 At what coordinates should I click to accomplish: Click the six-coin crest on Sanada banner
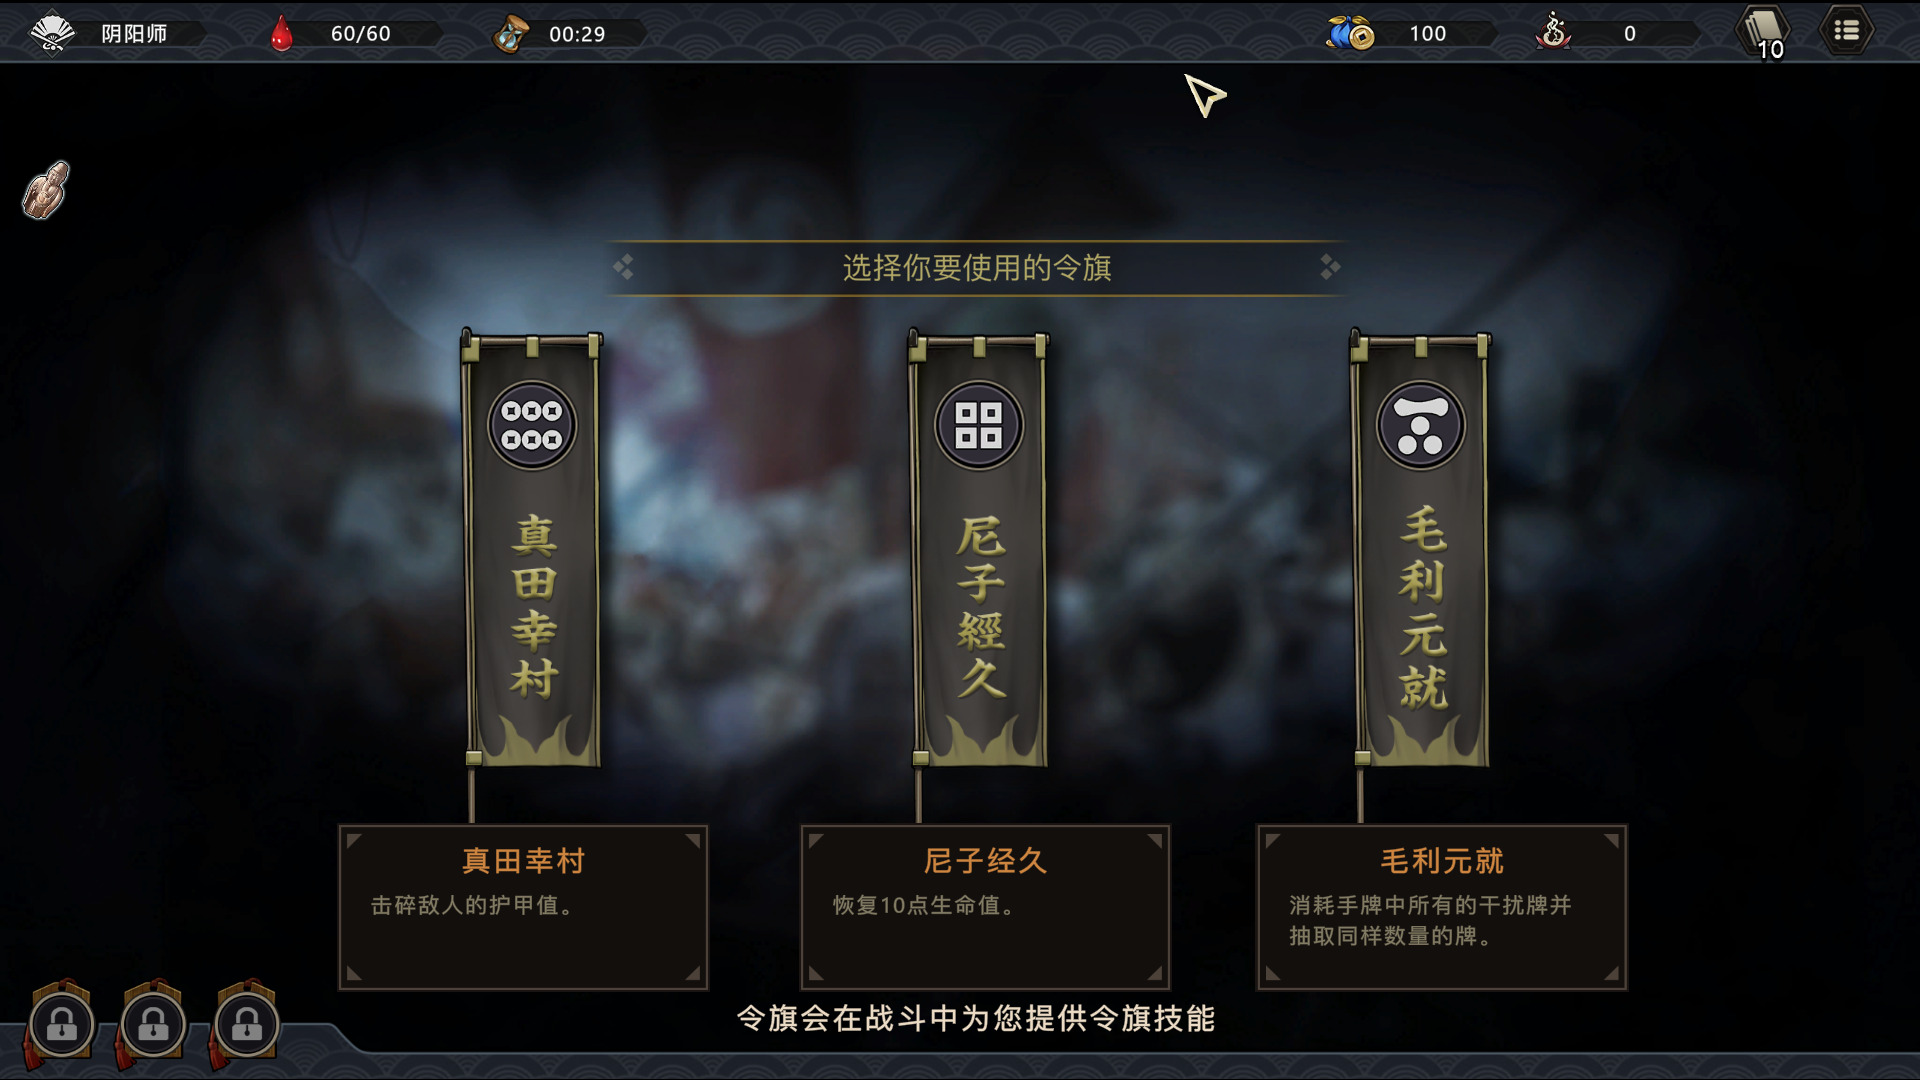click(x=532, y=425)
